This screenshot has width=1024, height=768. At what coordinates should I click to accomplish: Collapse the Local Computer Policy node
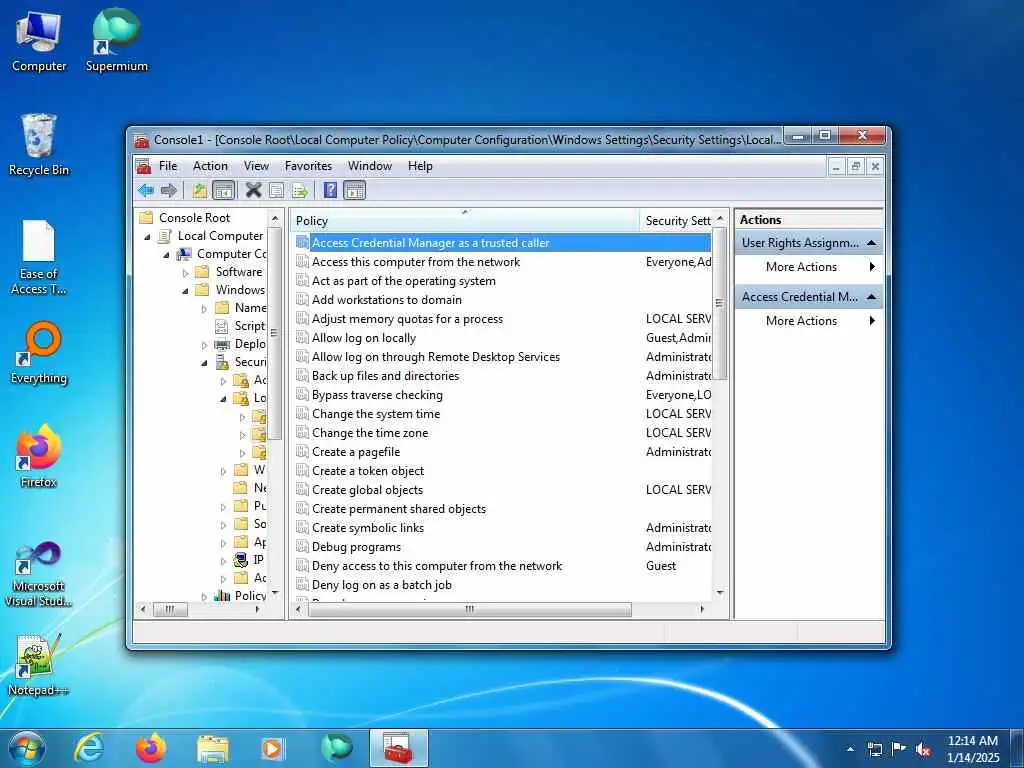click(148, 236)
